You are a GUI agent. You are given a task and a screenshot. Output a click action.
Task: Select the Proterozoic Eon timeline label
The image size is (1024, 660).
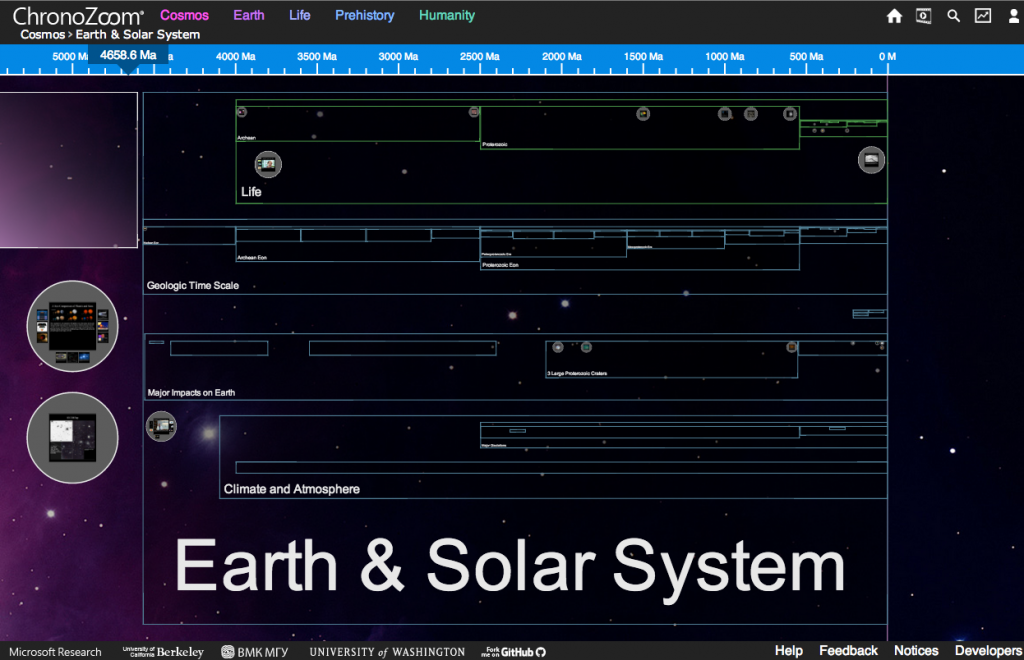click(x=500, y=265)
